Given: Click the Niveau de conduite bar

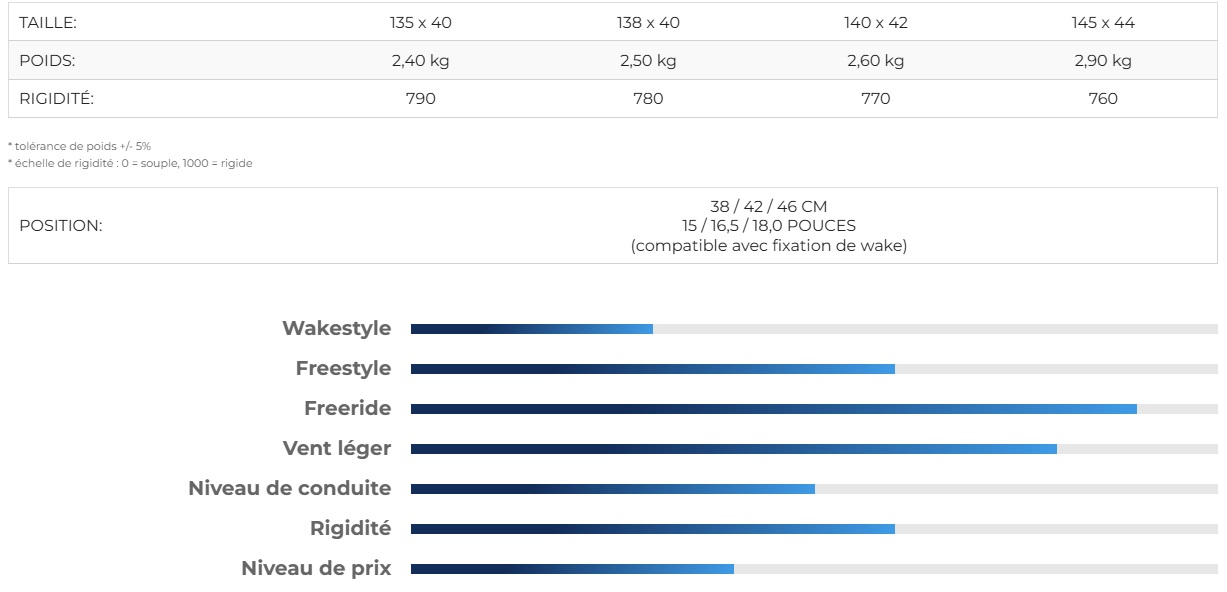Looking at the screenshot, I should coord(813,489).
